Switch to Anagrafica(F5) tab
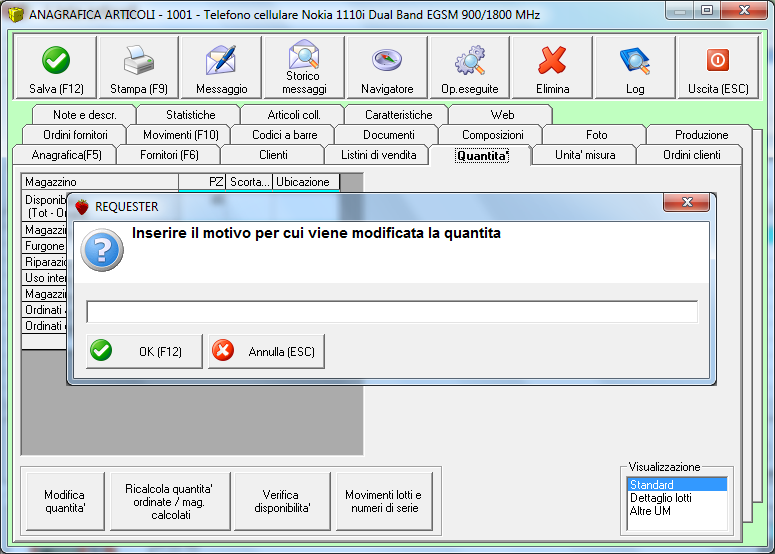Viewport: 775px width, 554px height. [x=66, y=155]
